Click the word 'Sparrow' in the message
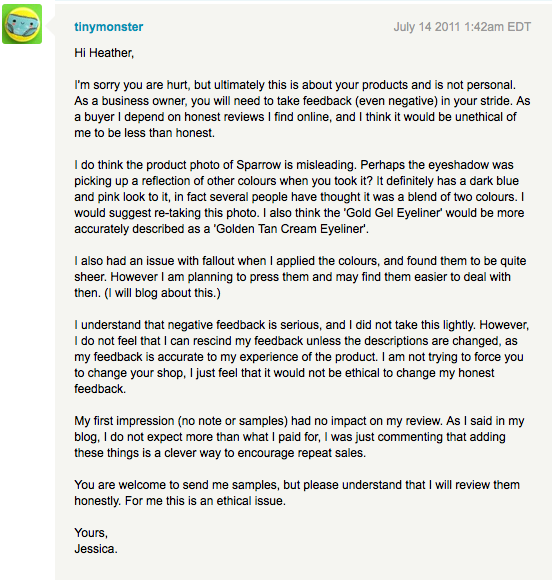 259,165
